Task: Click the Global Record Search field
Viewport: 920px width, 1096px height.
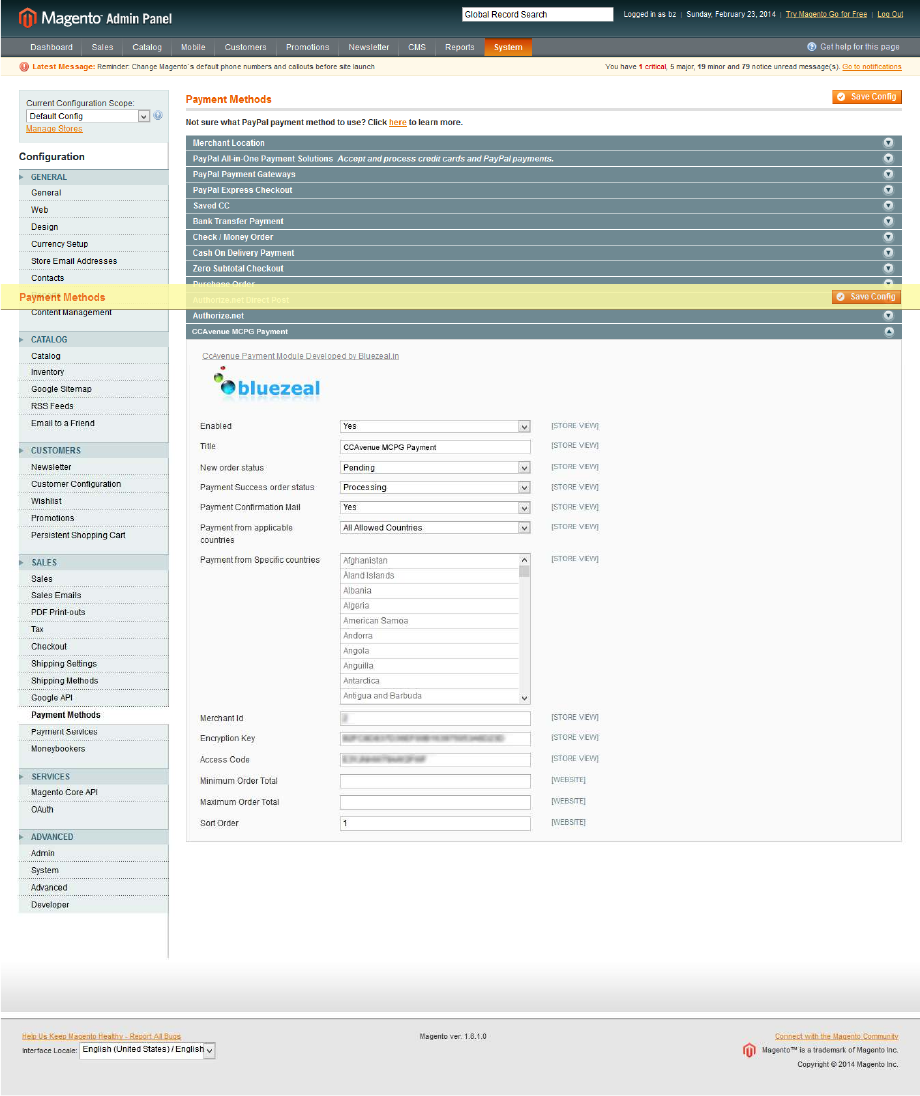Action: [537, 14]
